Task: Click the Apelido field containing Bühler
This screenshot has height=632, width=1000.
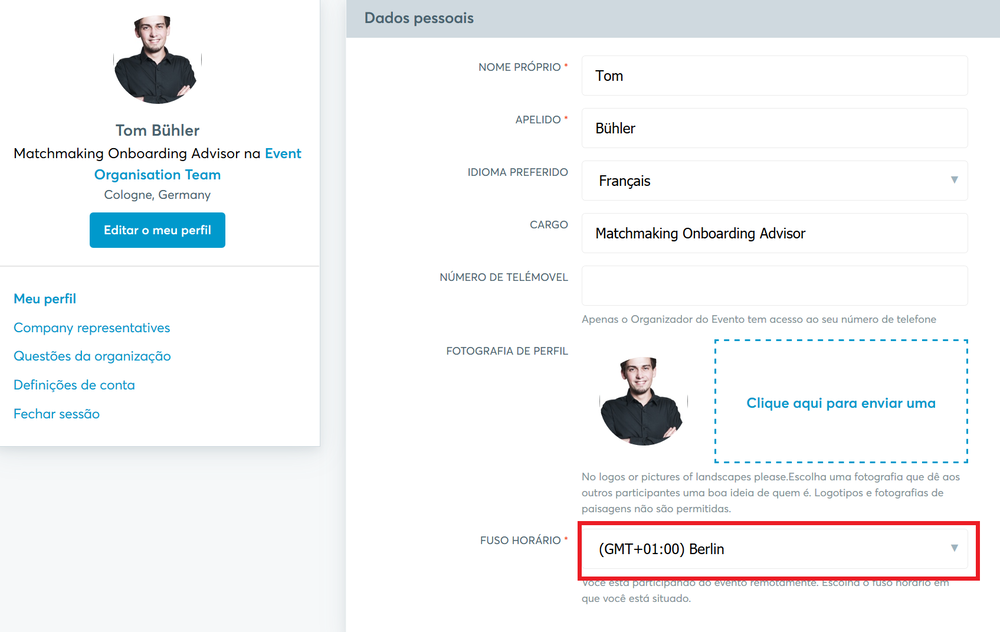Action: click(x=774, y=128)
